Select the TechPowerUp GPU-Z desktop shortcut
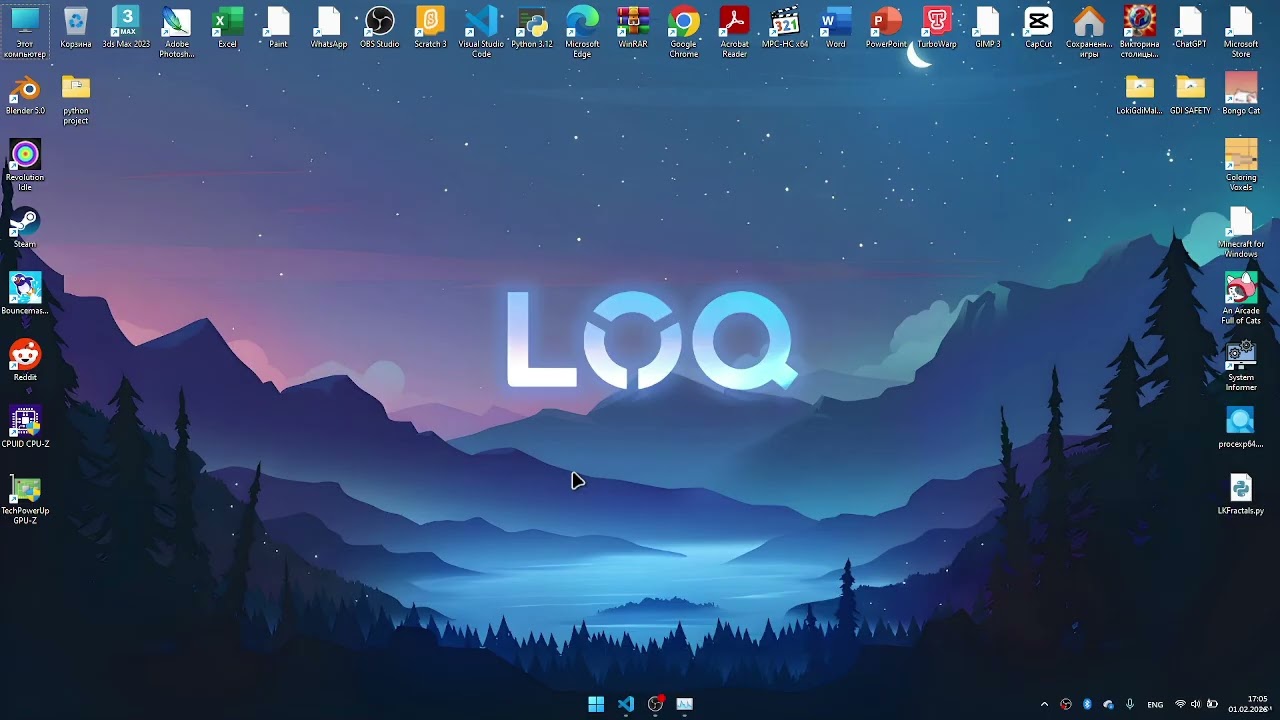The width and height of the screenshot is (1280, 720). click(25, 499)
